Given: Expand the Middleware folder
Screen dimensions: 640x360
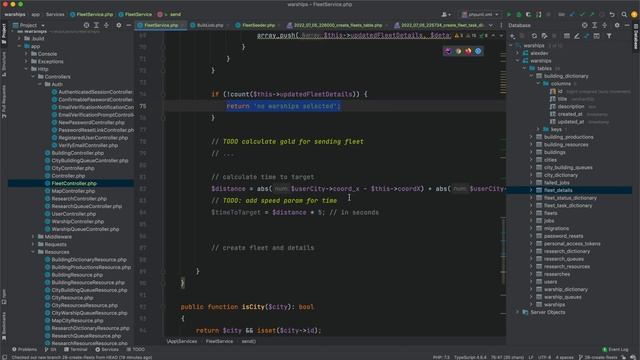Looking at the screenshot, I should coord(33,237).
